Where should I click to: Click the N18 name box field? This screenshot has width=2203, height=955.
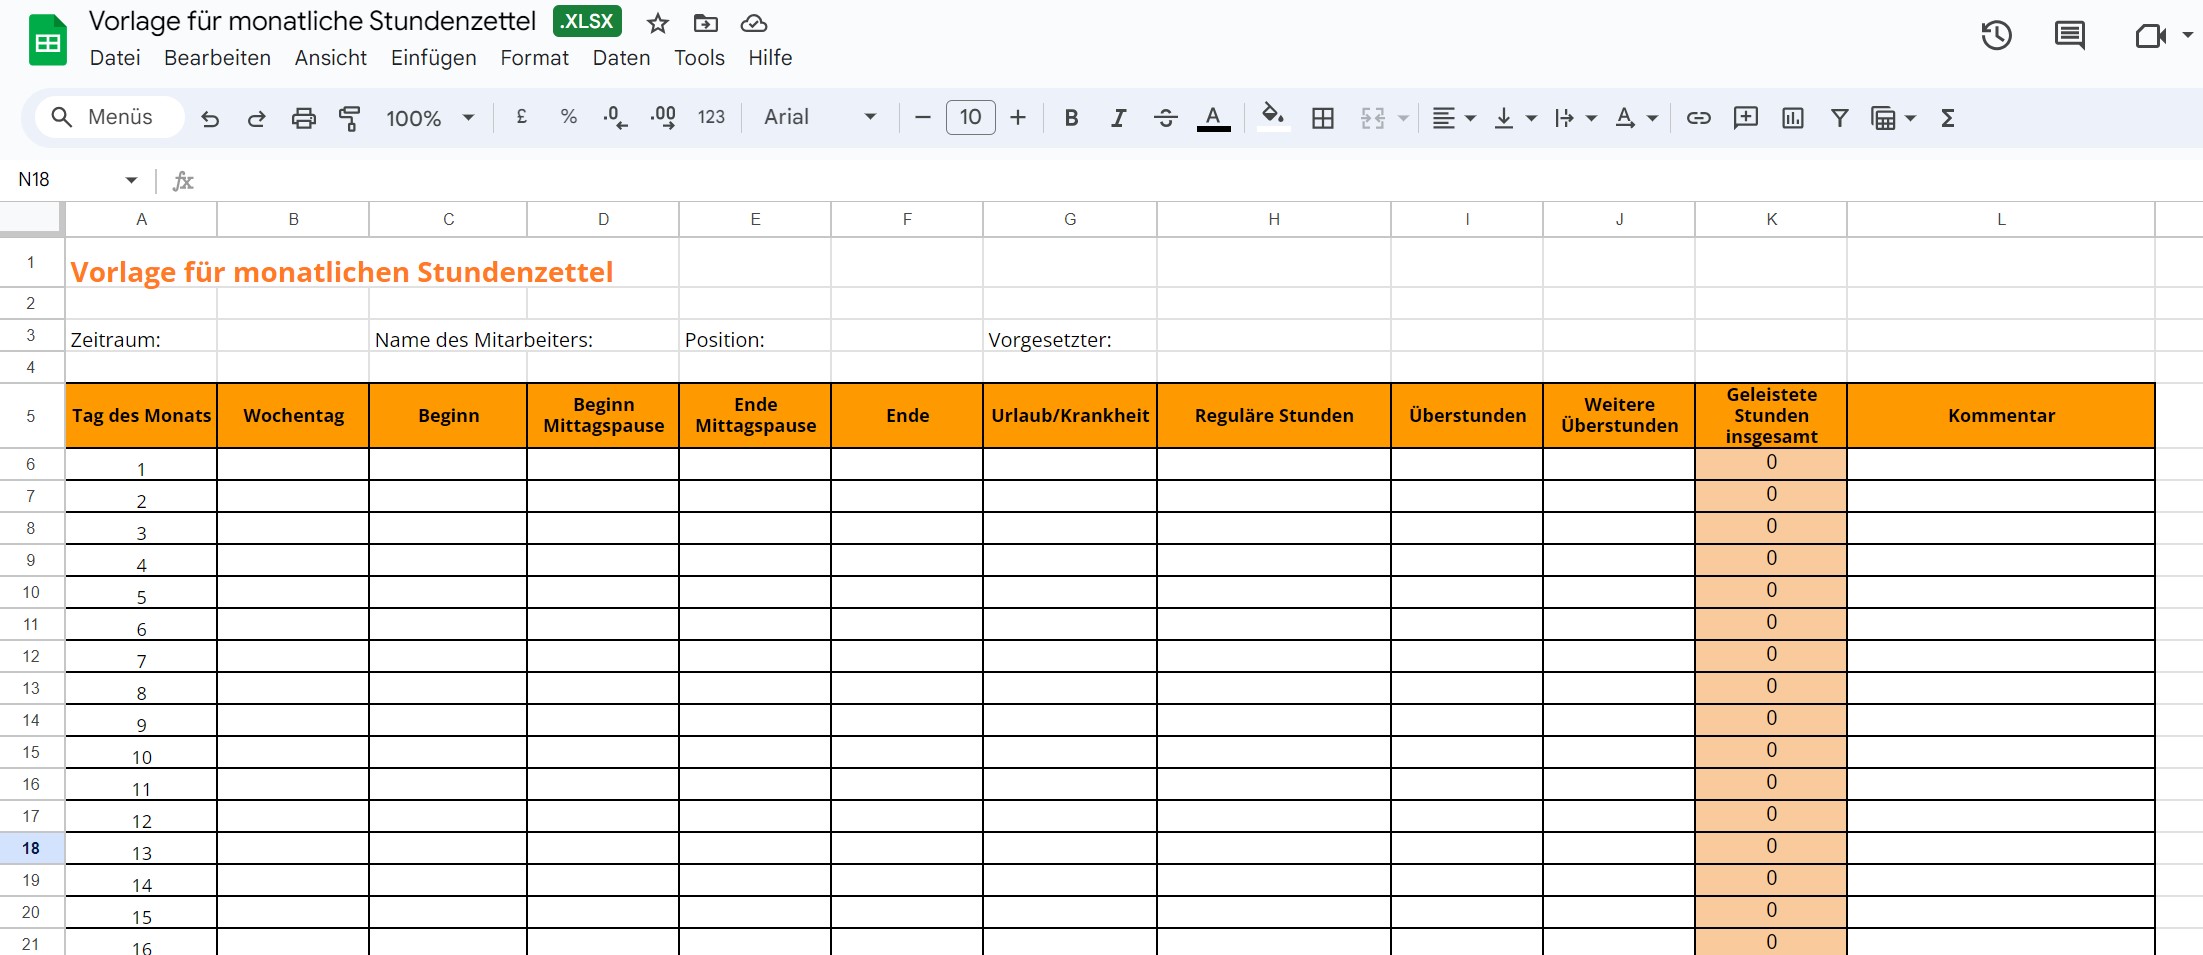pyautogui.click(x=65, y=180)
